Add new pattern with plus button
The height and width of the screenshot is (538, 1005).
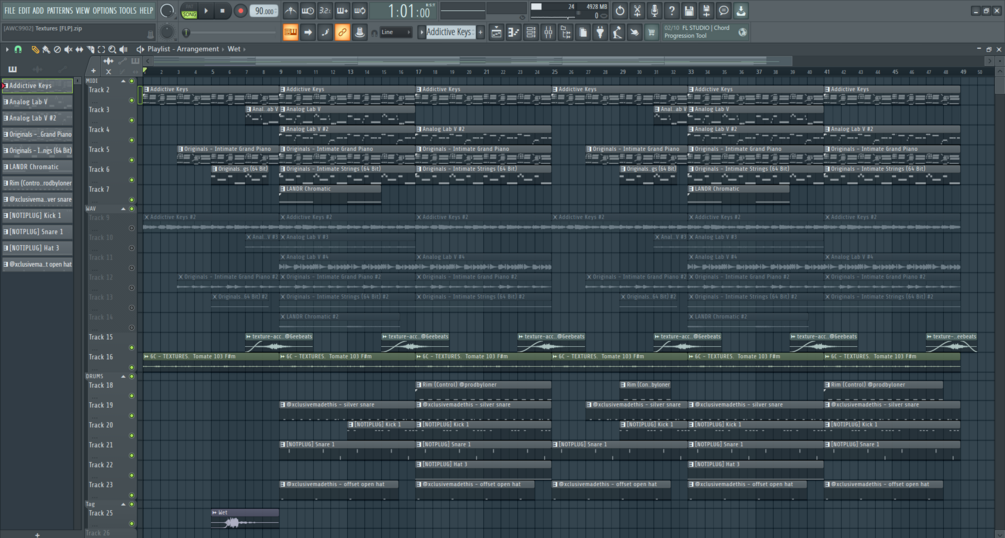click(480, 32)
